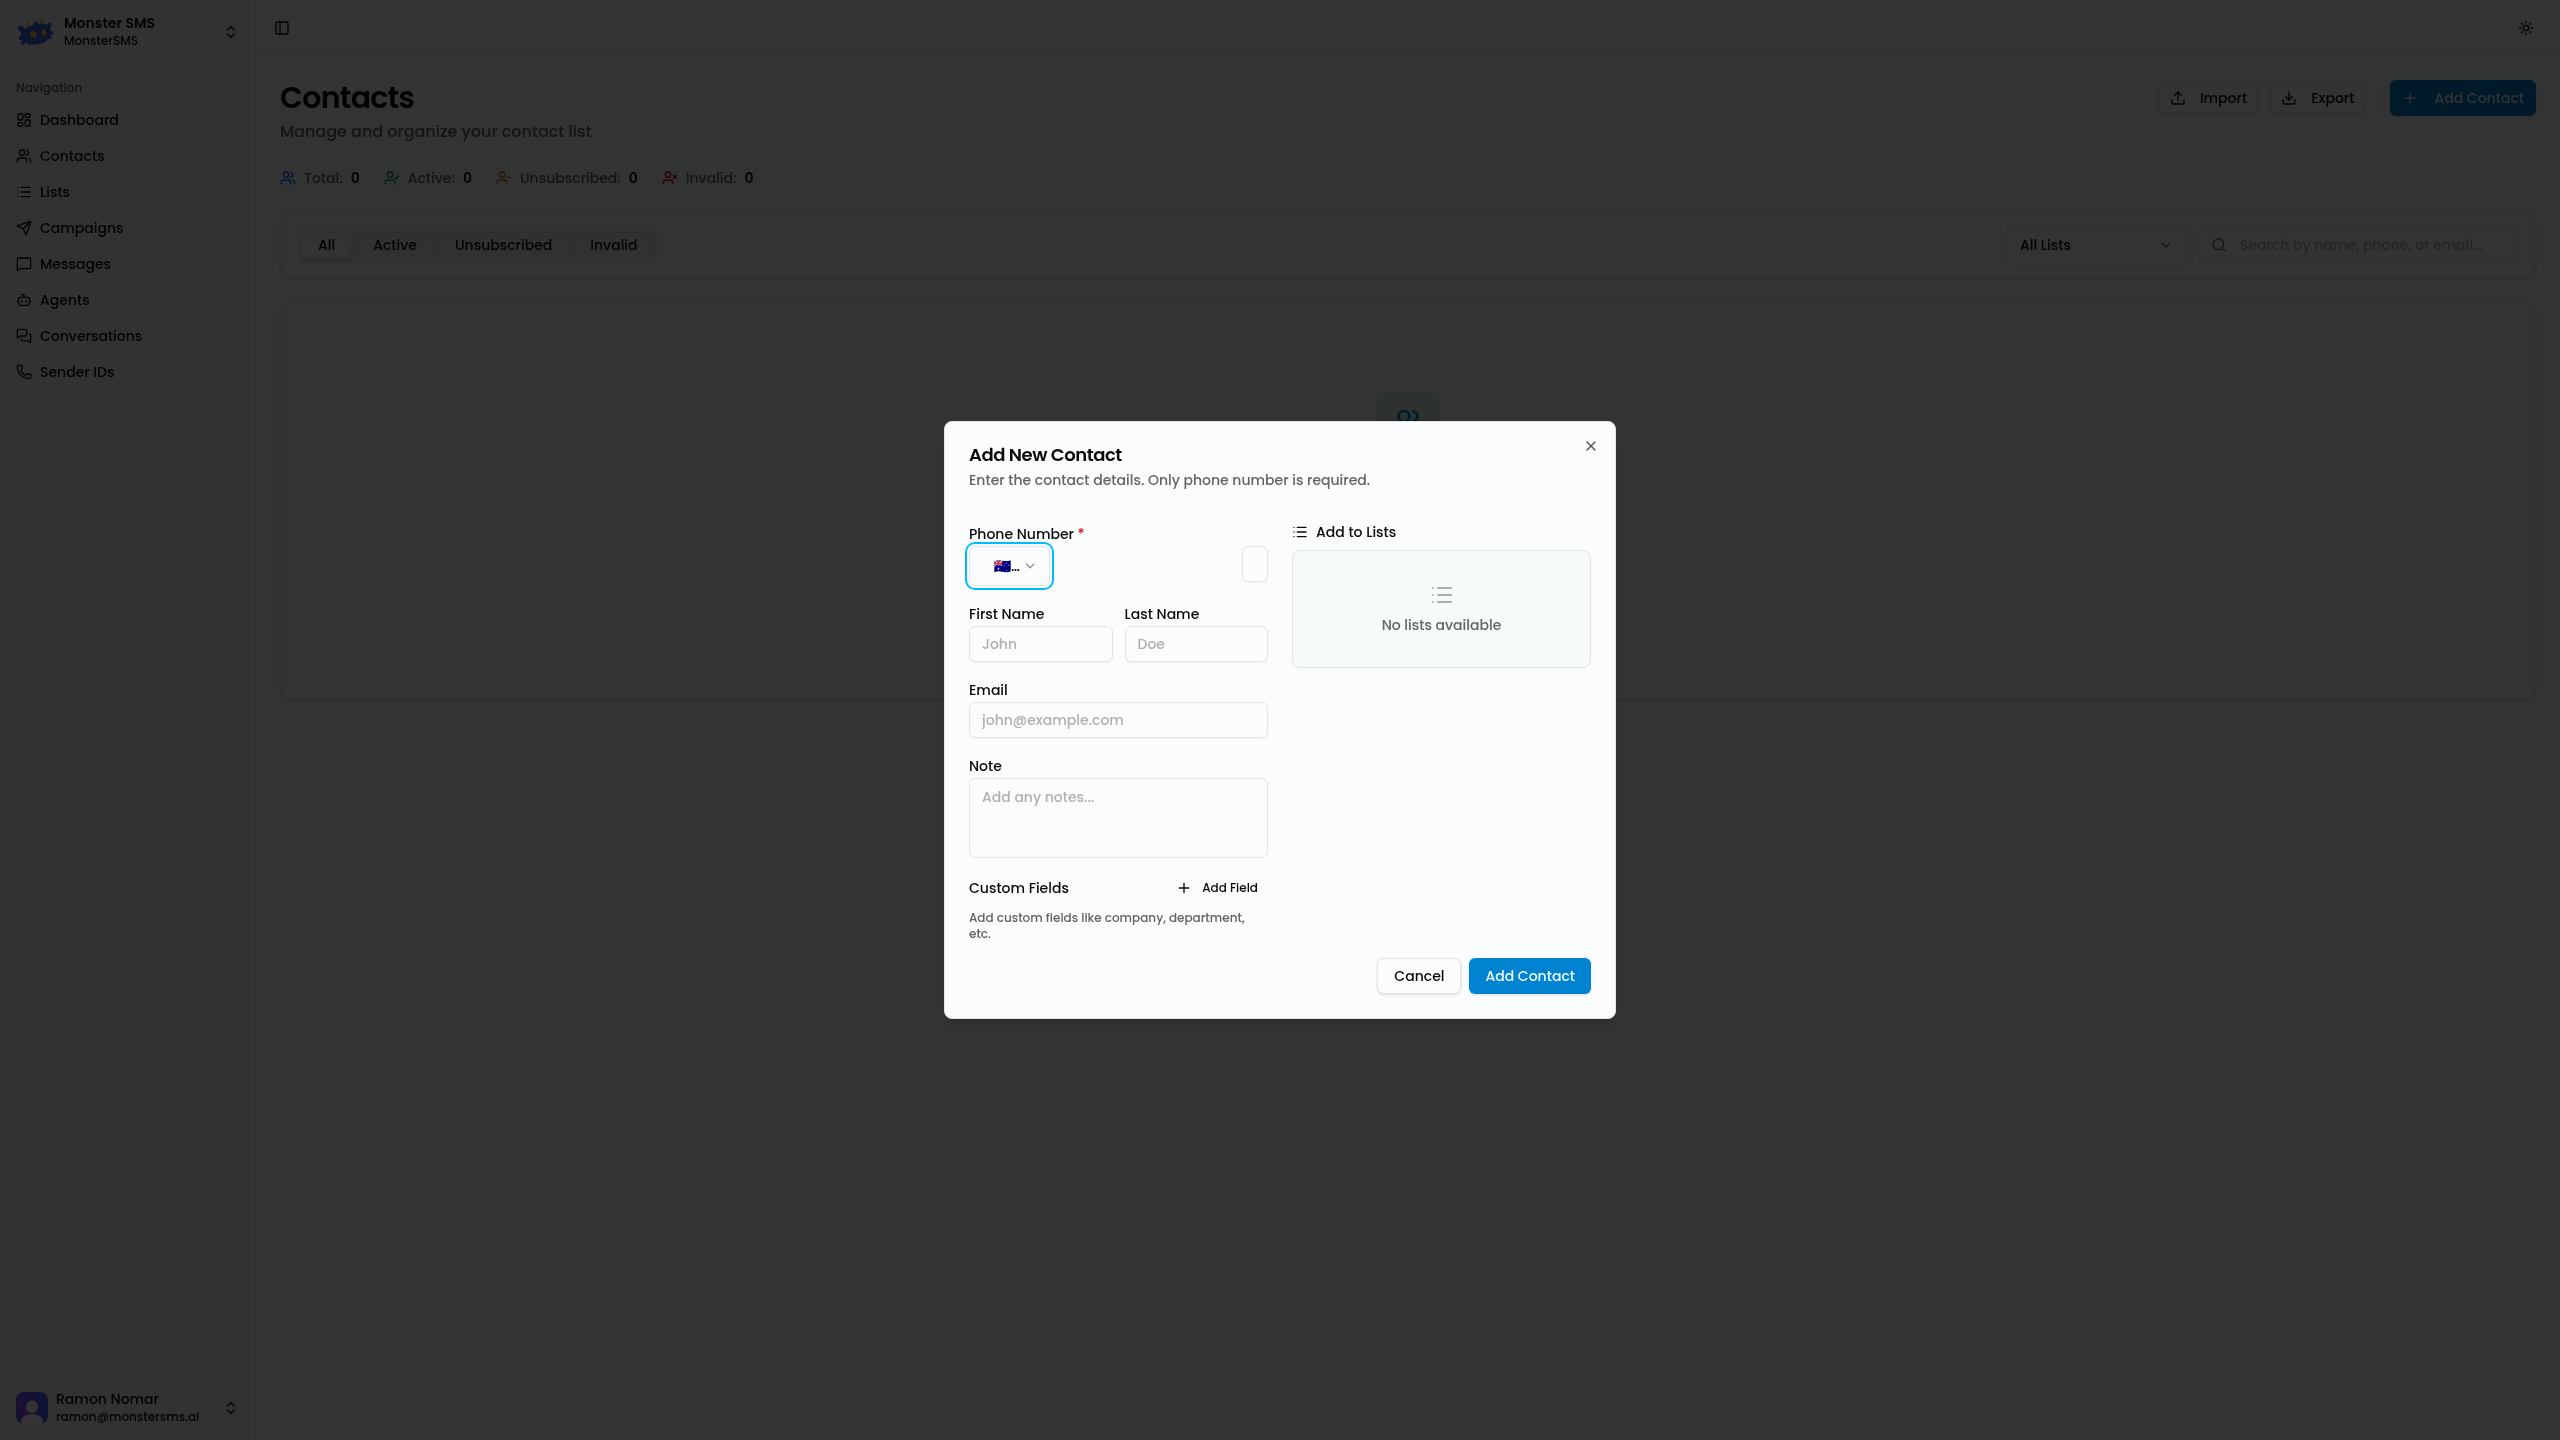Click the Export download icon
2560x1440 pixels.
(2289, 98)
